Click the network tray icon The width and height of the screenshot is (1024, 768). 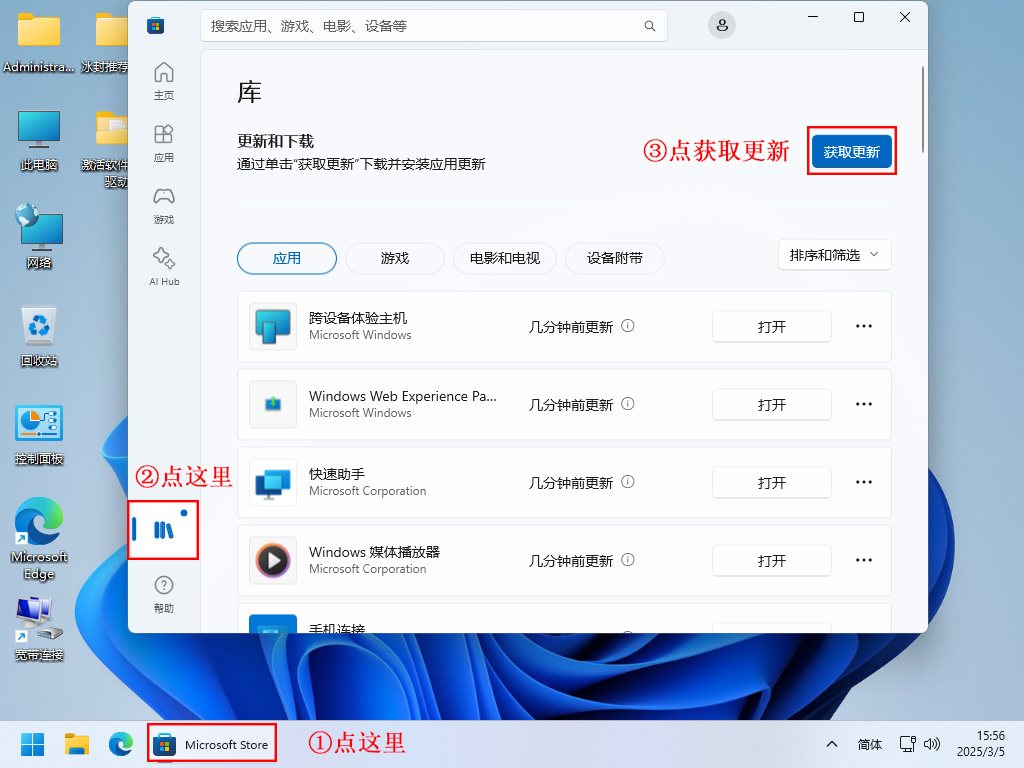click(907, 744)
